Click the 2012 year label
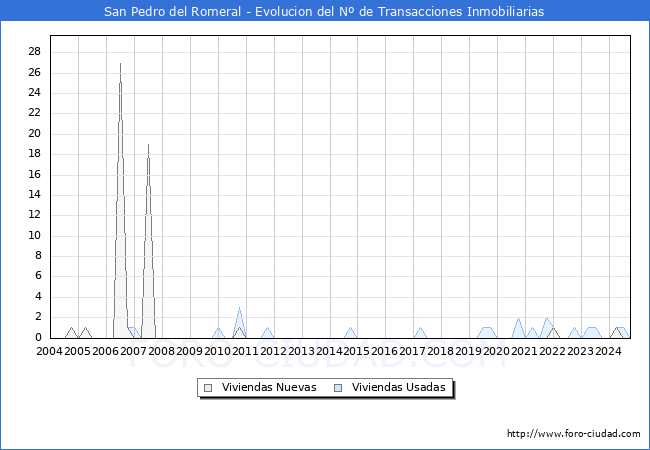 pyautogui.click(x=273, y=351)
